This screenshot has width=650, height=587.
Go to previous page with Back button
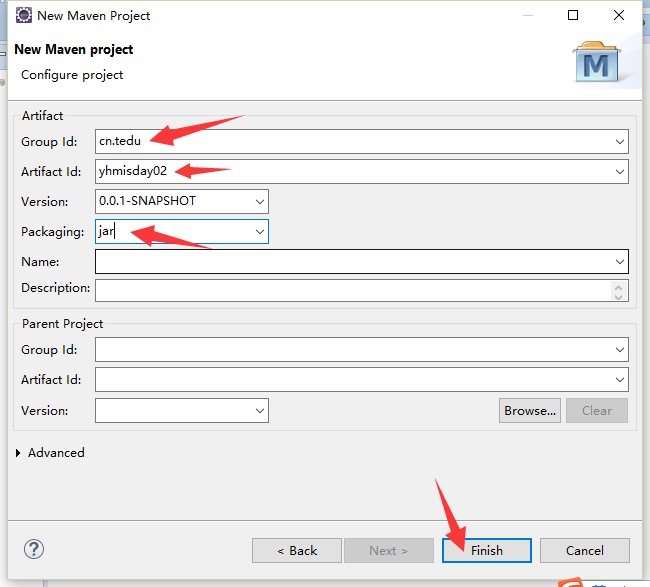click(297, 551)
